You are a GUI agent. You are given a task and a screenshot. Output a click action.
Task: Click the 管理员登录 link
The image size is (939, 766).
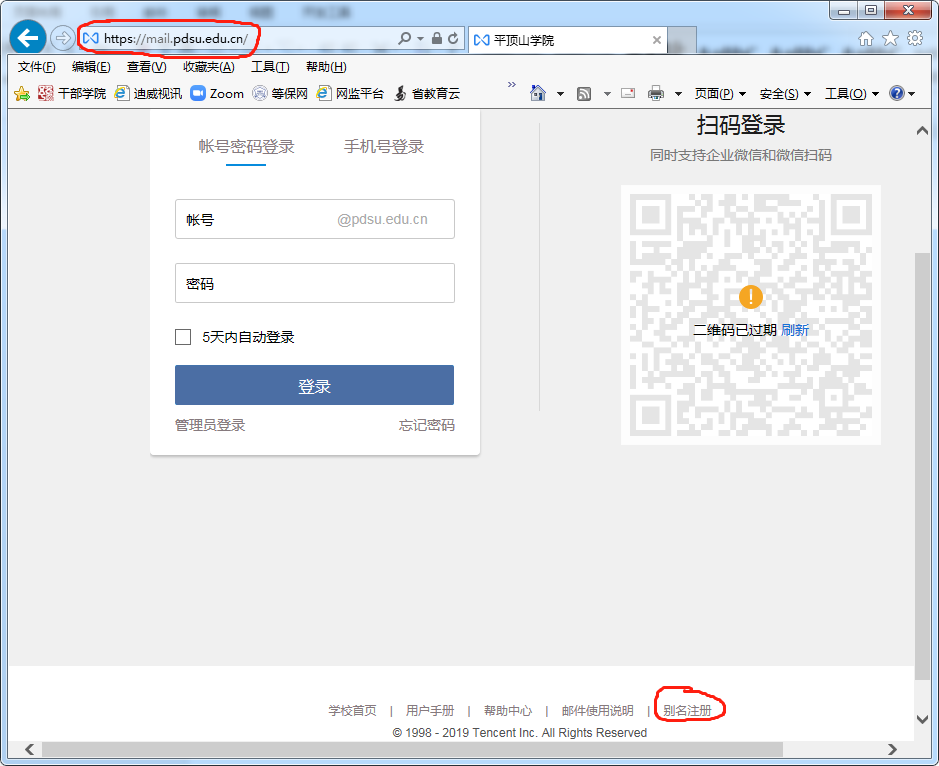click(210, 425)
